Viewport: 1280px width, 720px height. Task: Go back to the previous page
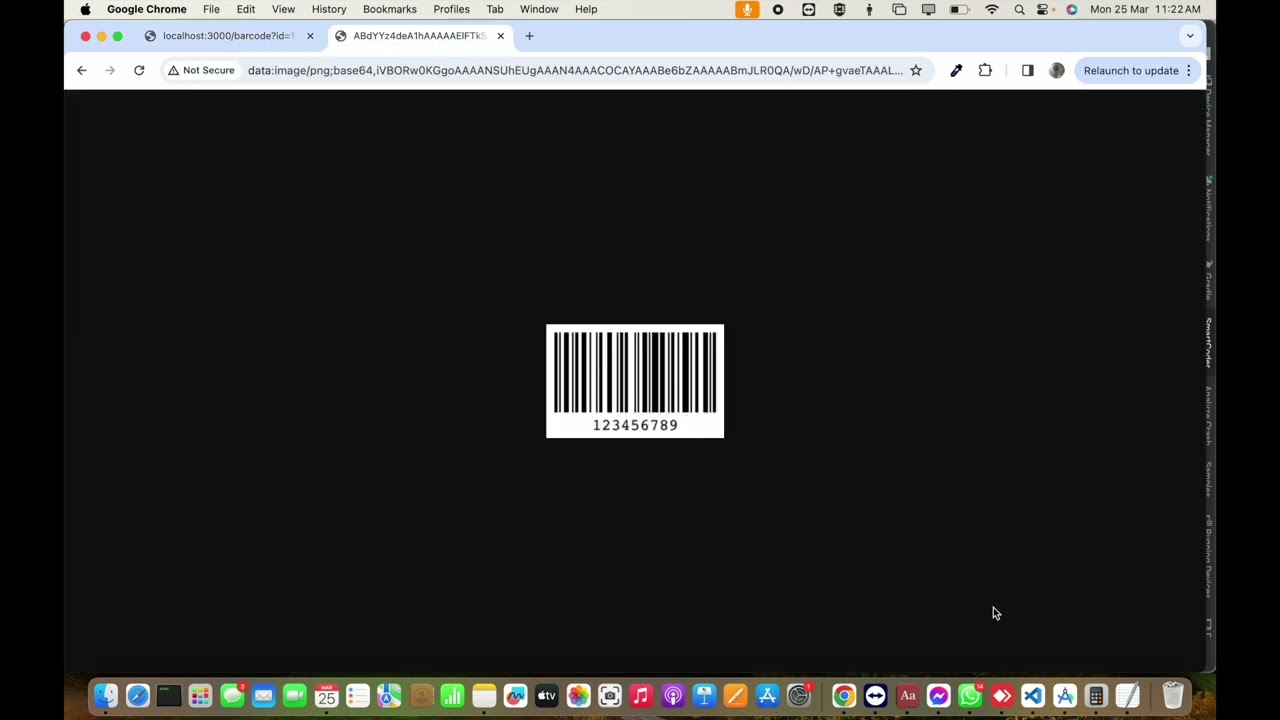tap(82, 70)
